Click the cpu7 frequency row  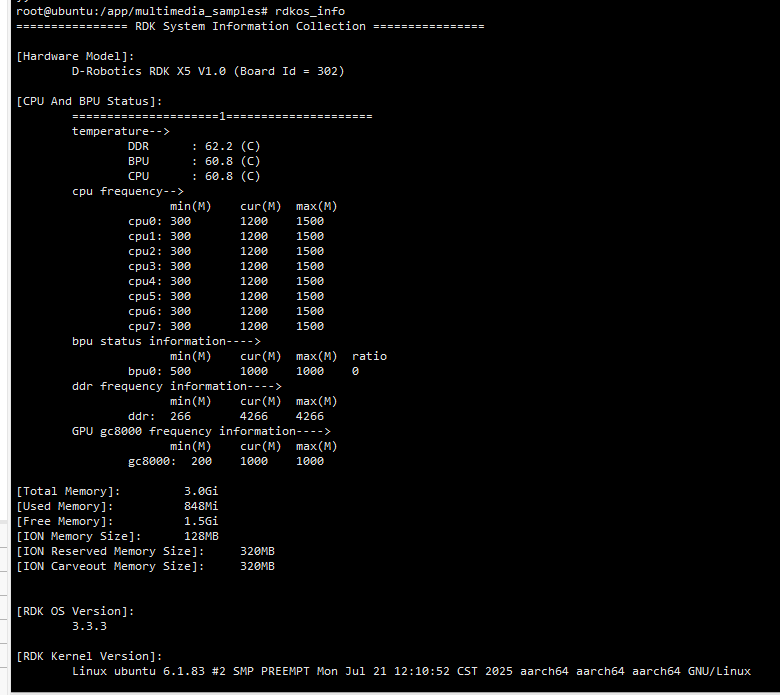[x=225, y=326]
